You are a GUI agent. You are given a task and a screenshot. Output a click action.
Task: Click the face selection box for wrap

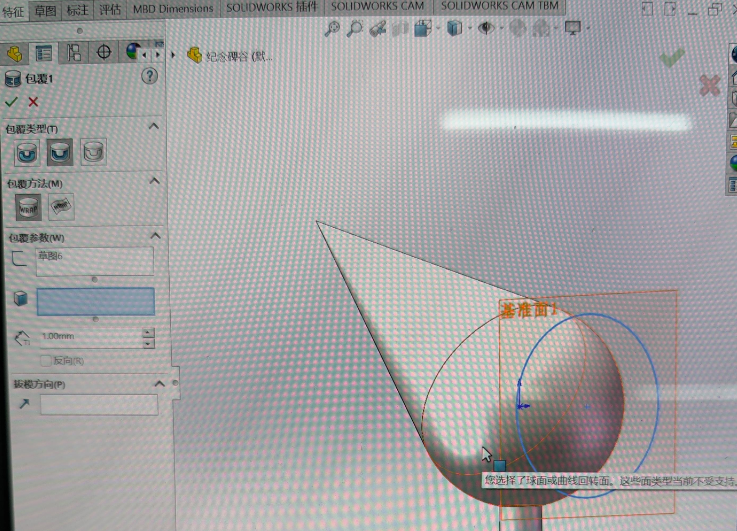96,301
